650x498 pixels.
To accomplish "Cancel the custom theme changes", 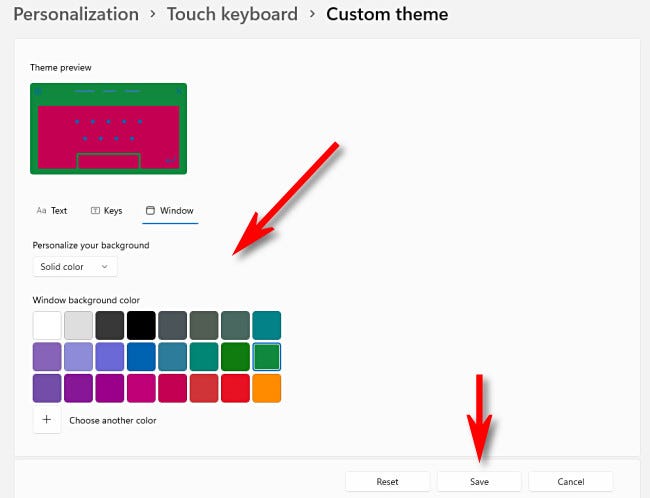I will pyautogui.click(x=570, y=481).
